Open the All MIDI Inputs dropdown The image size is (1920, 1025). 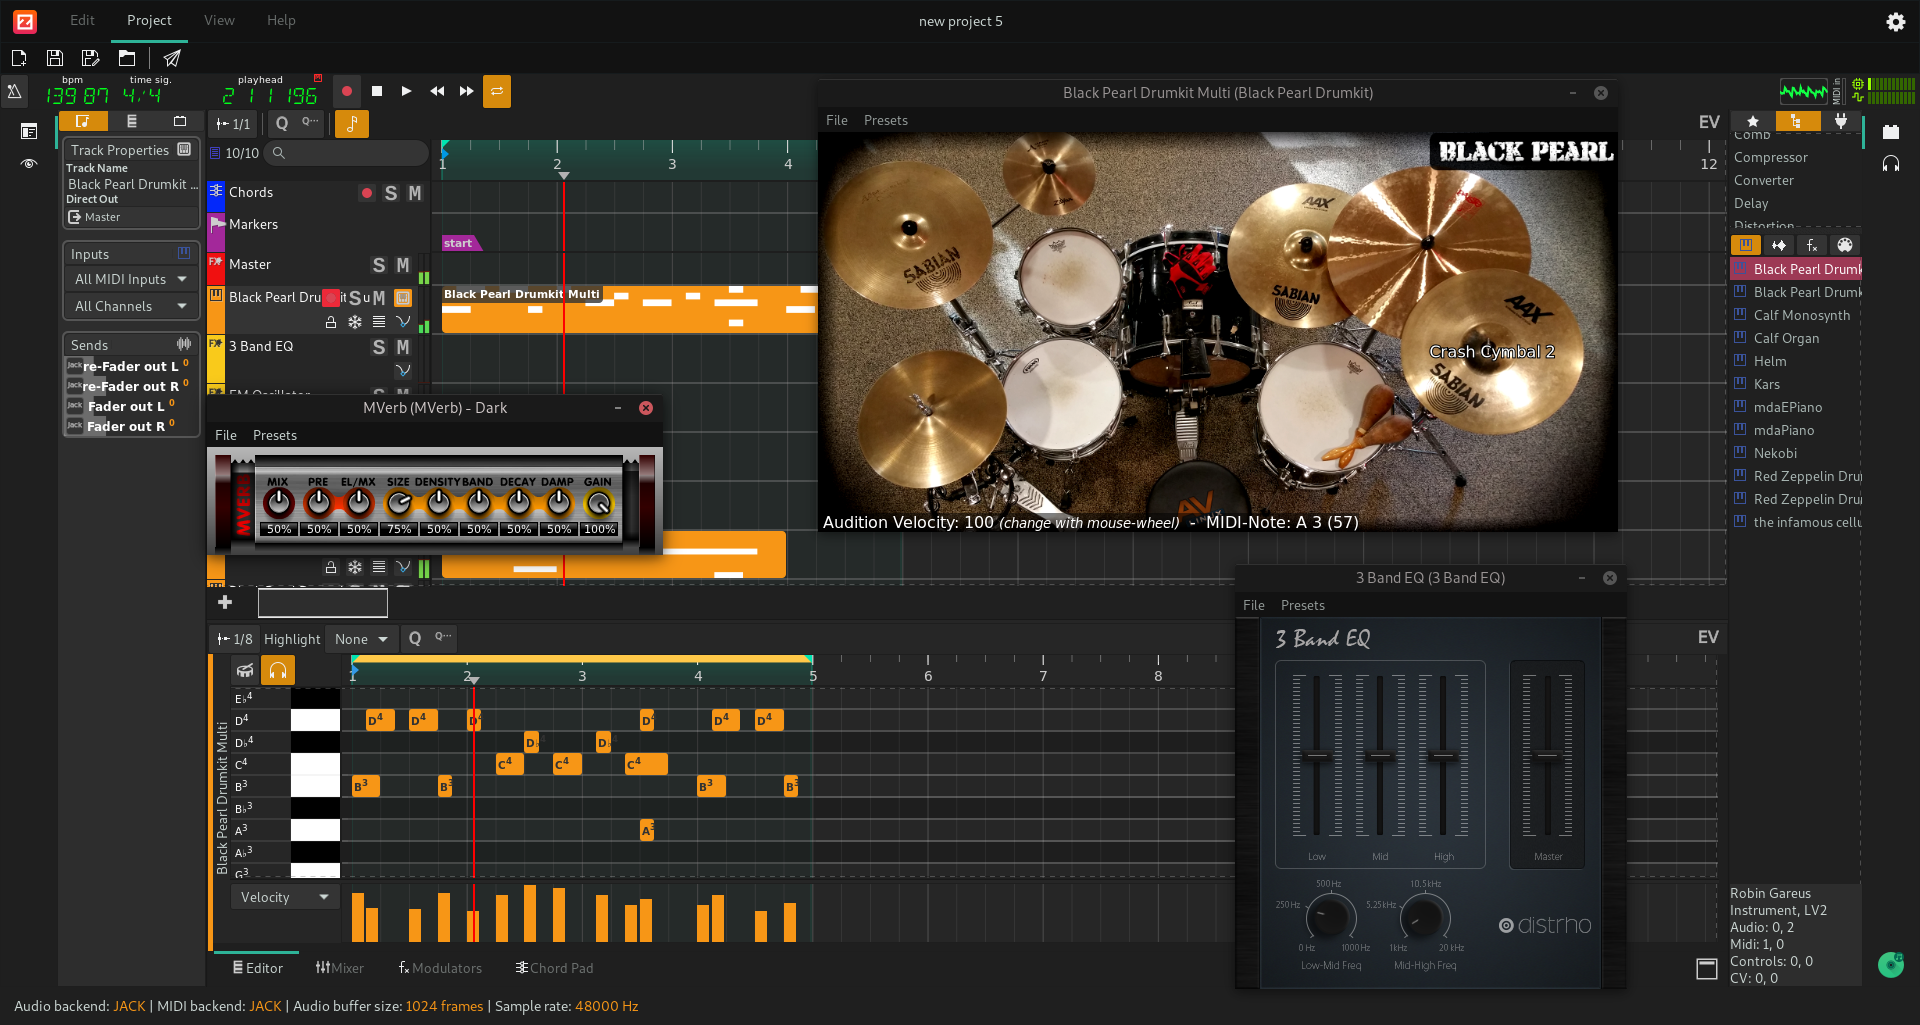[x=130, y=279]
